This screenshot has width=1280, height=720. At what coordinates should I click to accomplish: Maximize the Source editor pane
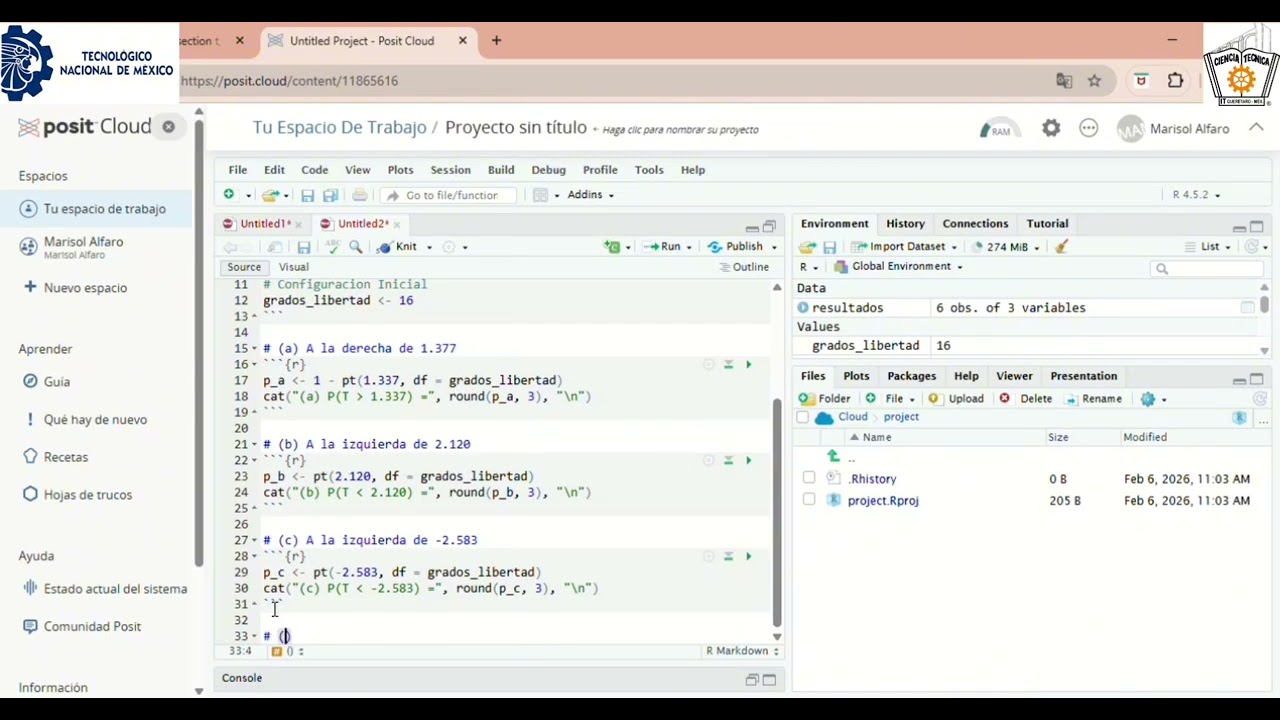(x=769, y=227)
